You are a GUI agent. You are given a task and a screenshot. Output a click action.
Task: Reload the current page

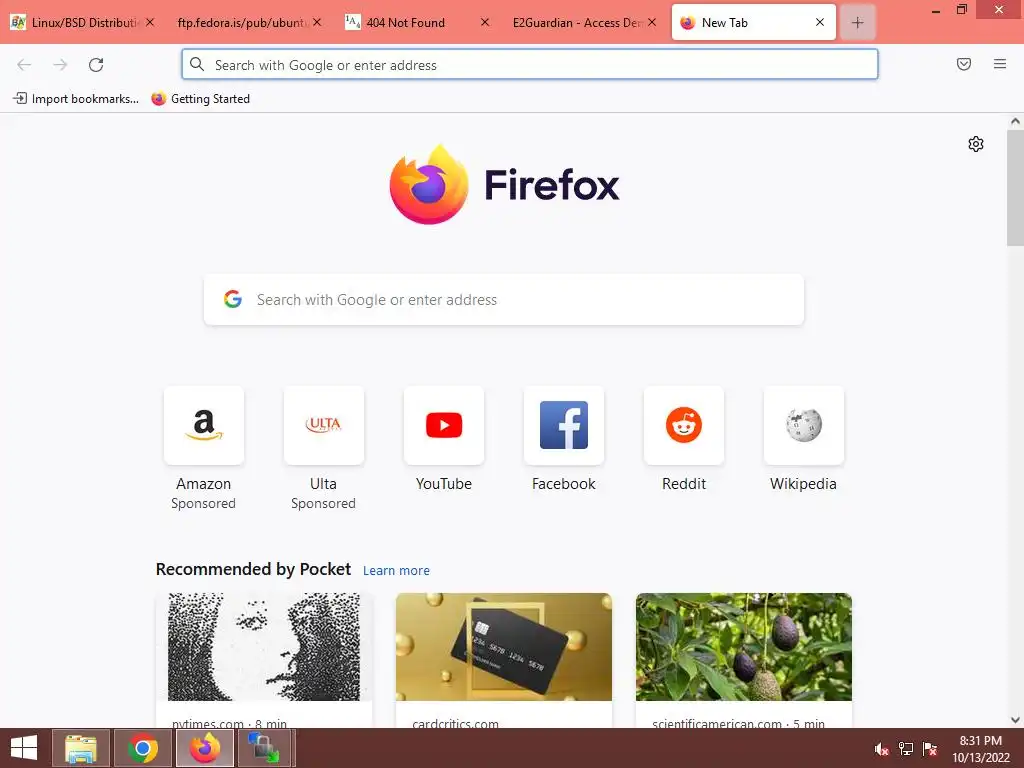tap(96, 65)
